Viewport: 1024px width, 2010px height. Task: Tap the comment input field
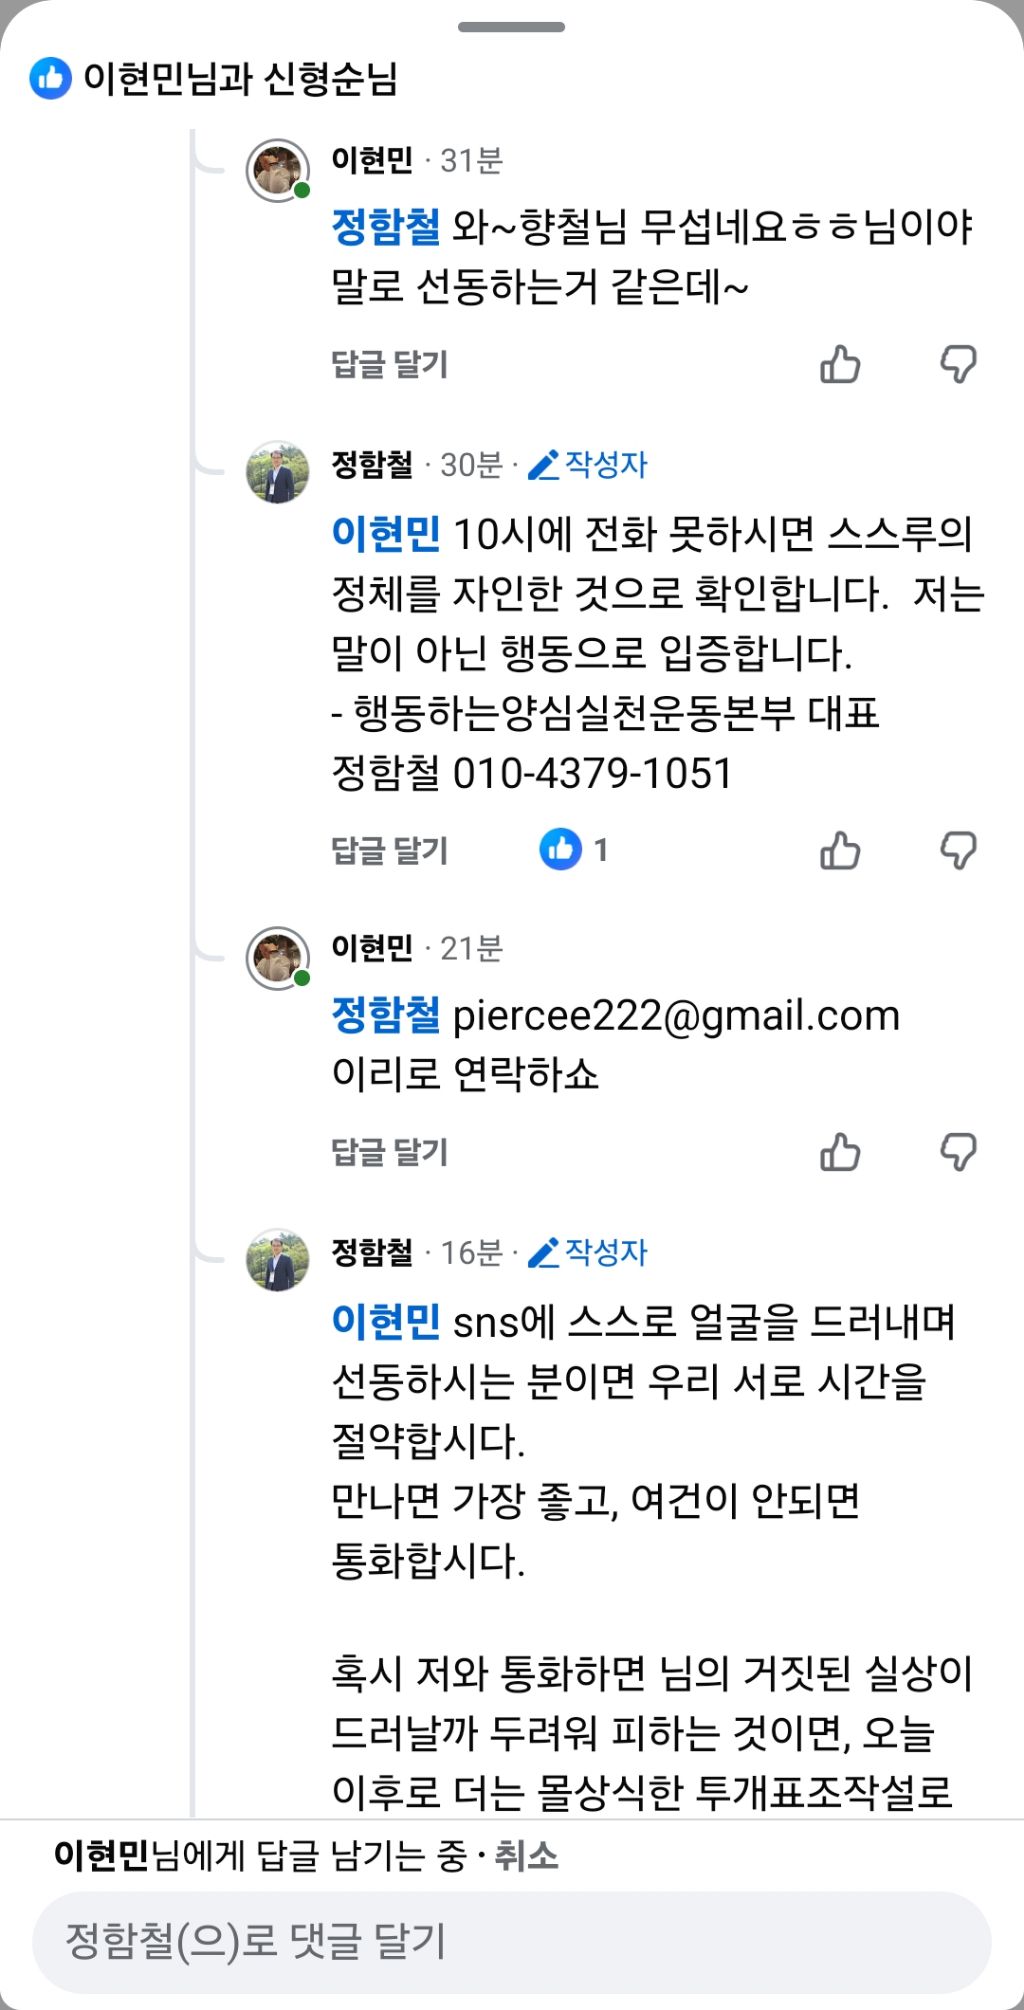[x=510, y=1941]
